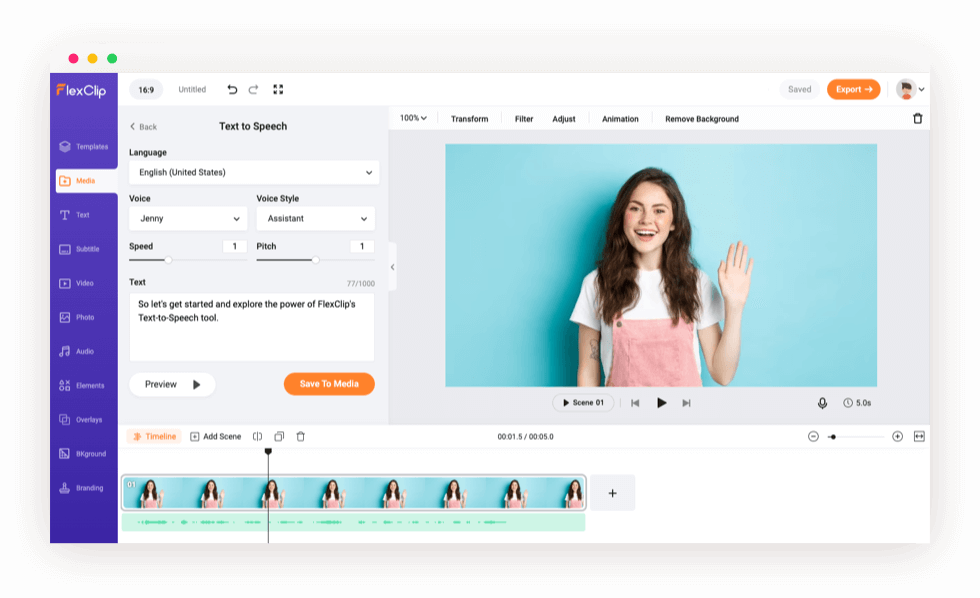Image resolution: width=980 pixels, height=598 pixels.
Task: Open the Media sidebar section
Action: (x=86, y=181)
